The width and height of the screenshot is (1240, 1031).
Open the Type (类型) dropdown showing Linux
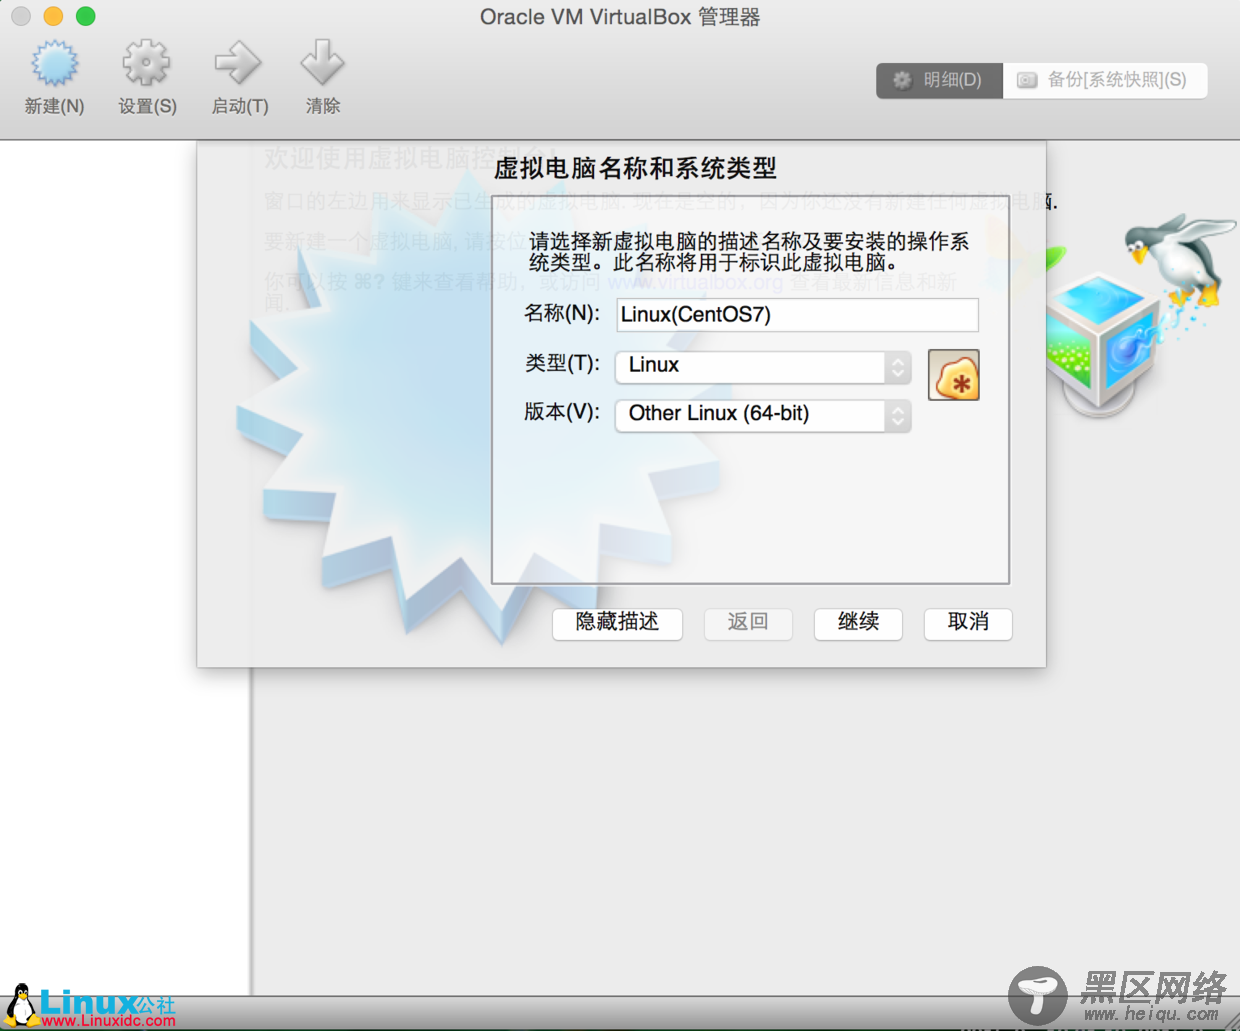763,366
